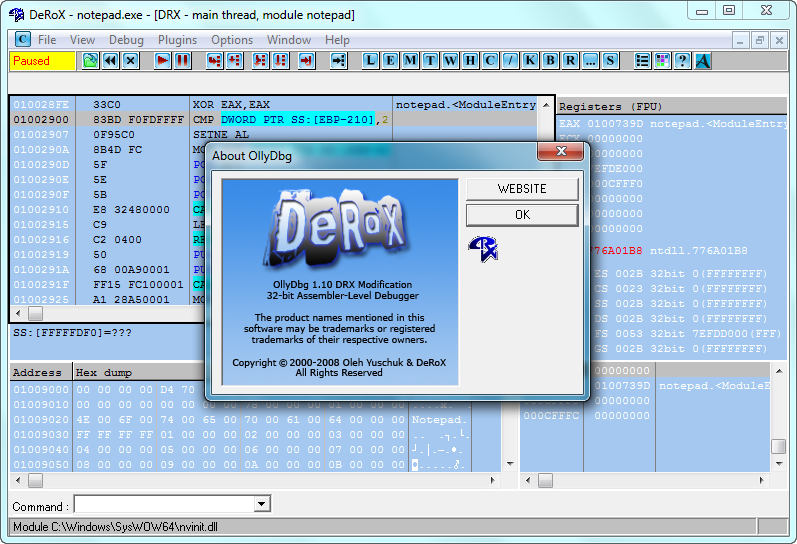Close the About OllyDbg dialog
This screenshot has height=544, width=797.
tap(561, 151)
